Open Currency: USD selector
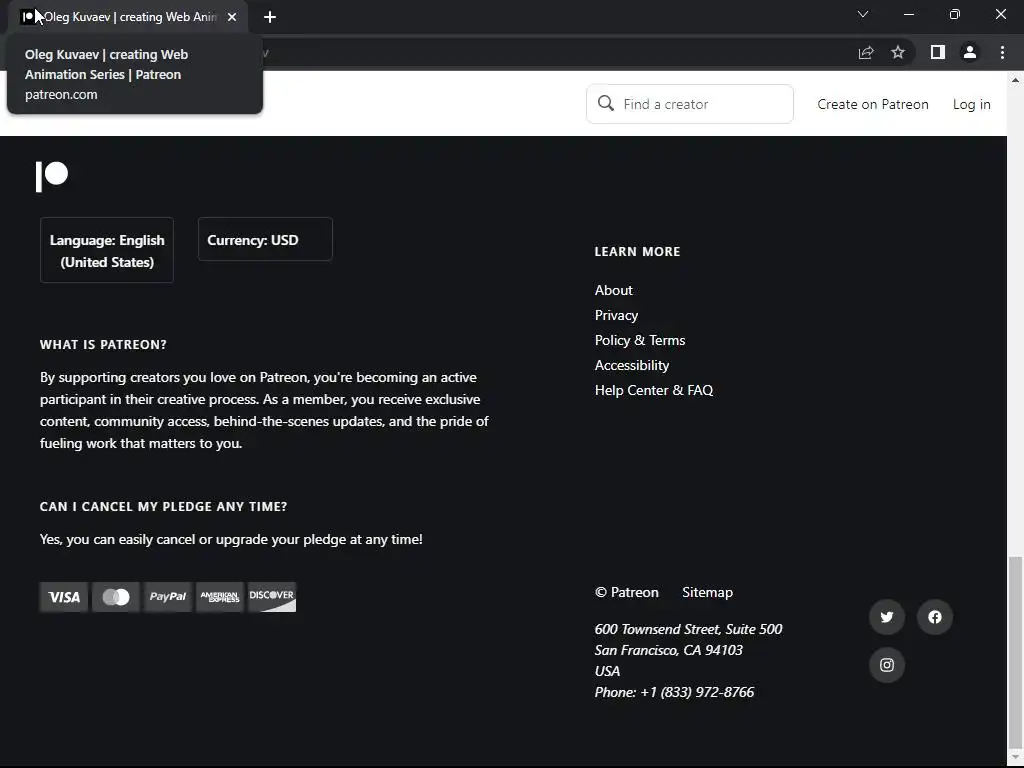Image resolution: width=1024 pixels, height=768 pixels. click(265, 239)
